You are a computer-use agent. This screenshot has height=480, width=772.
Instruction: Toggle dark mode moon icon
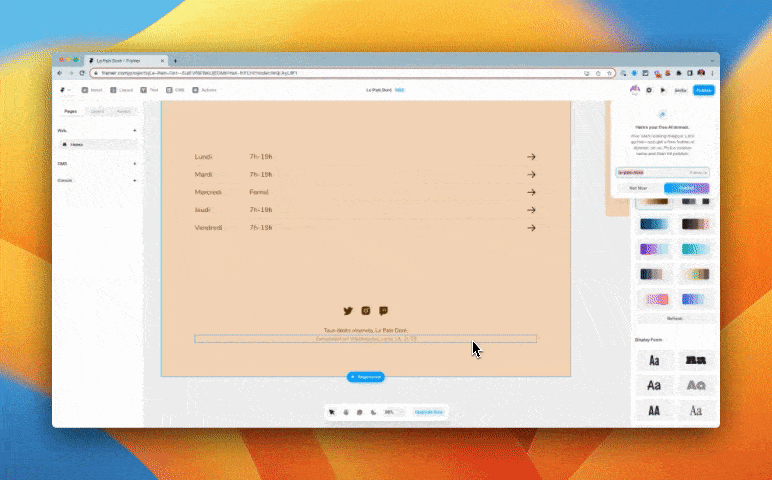(373, 411)
